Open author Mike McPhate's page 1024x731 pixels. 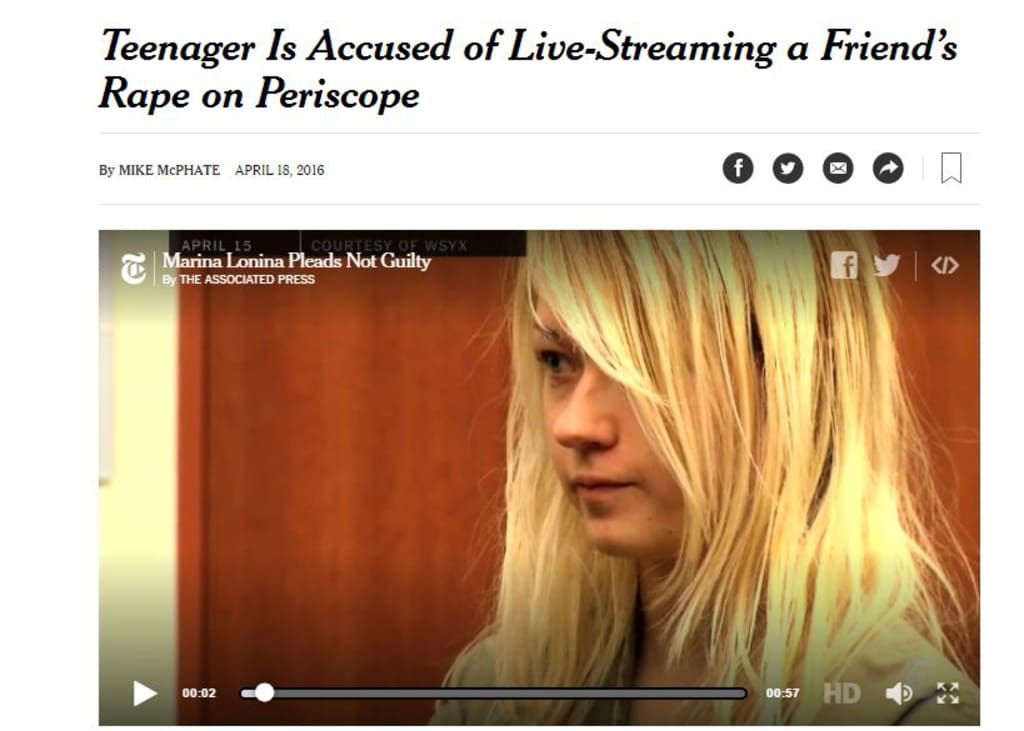point(169,170)
